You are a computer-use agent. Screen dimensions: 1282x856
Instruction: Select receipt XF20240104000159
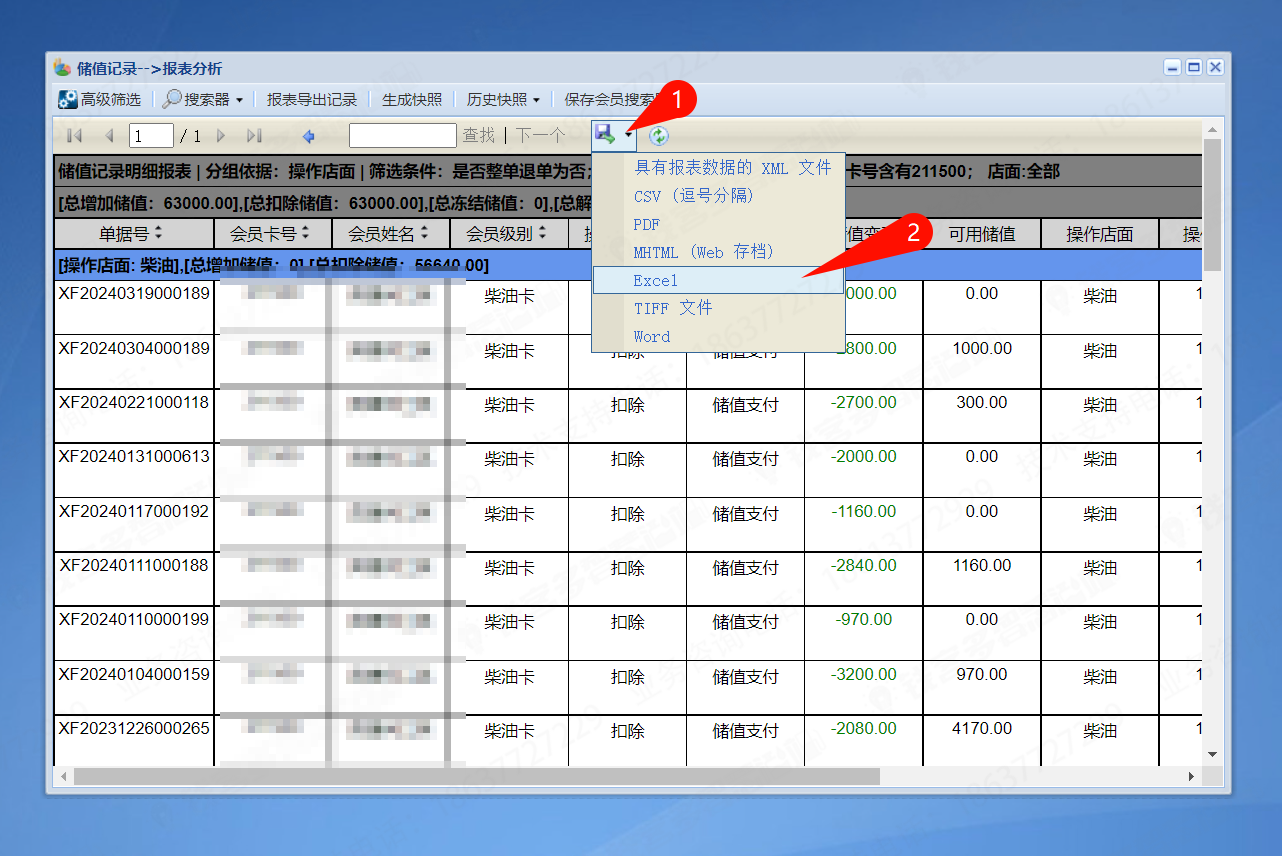point(134,675)
